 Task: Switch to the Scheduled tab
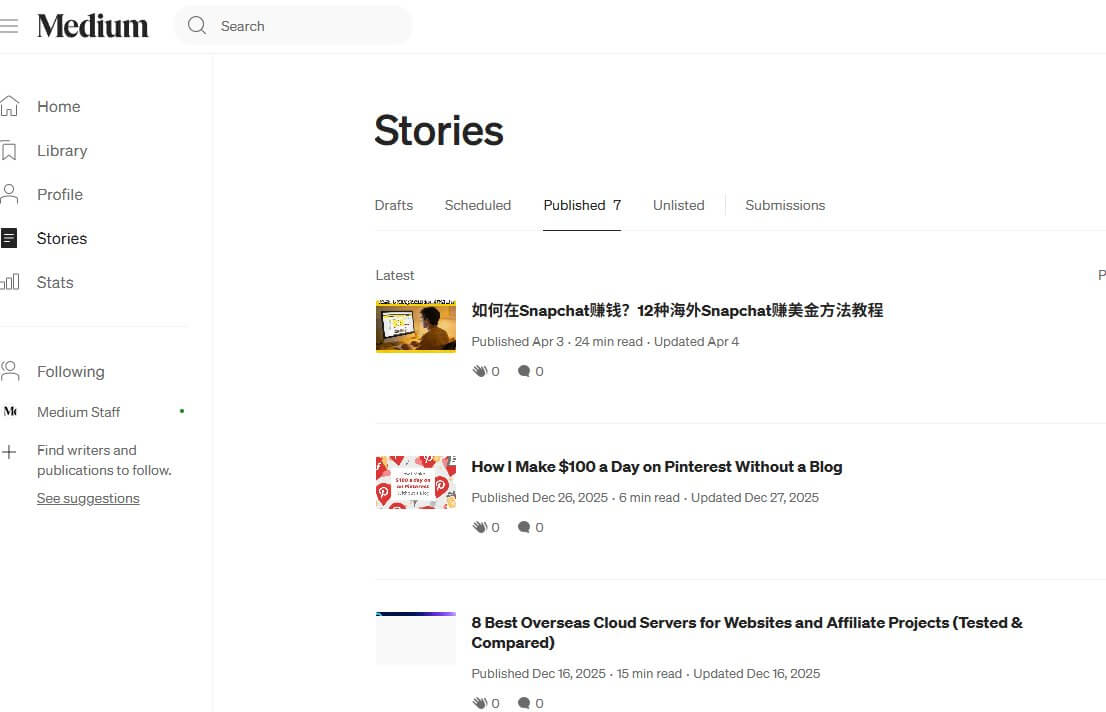[478, 205]
